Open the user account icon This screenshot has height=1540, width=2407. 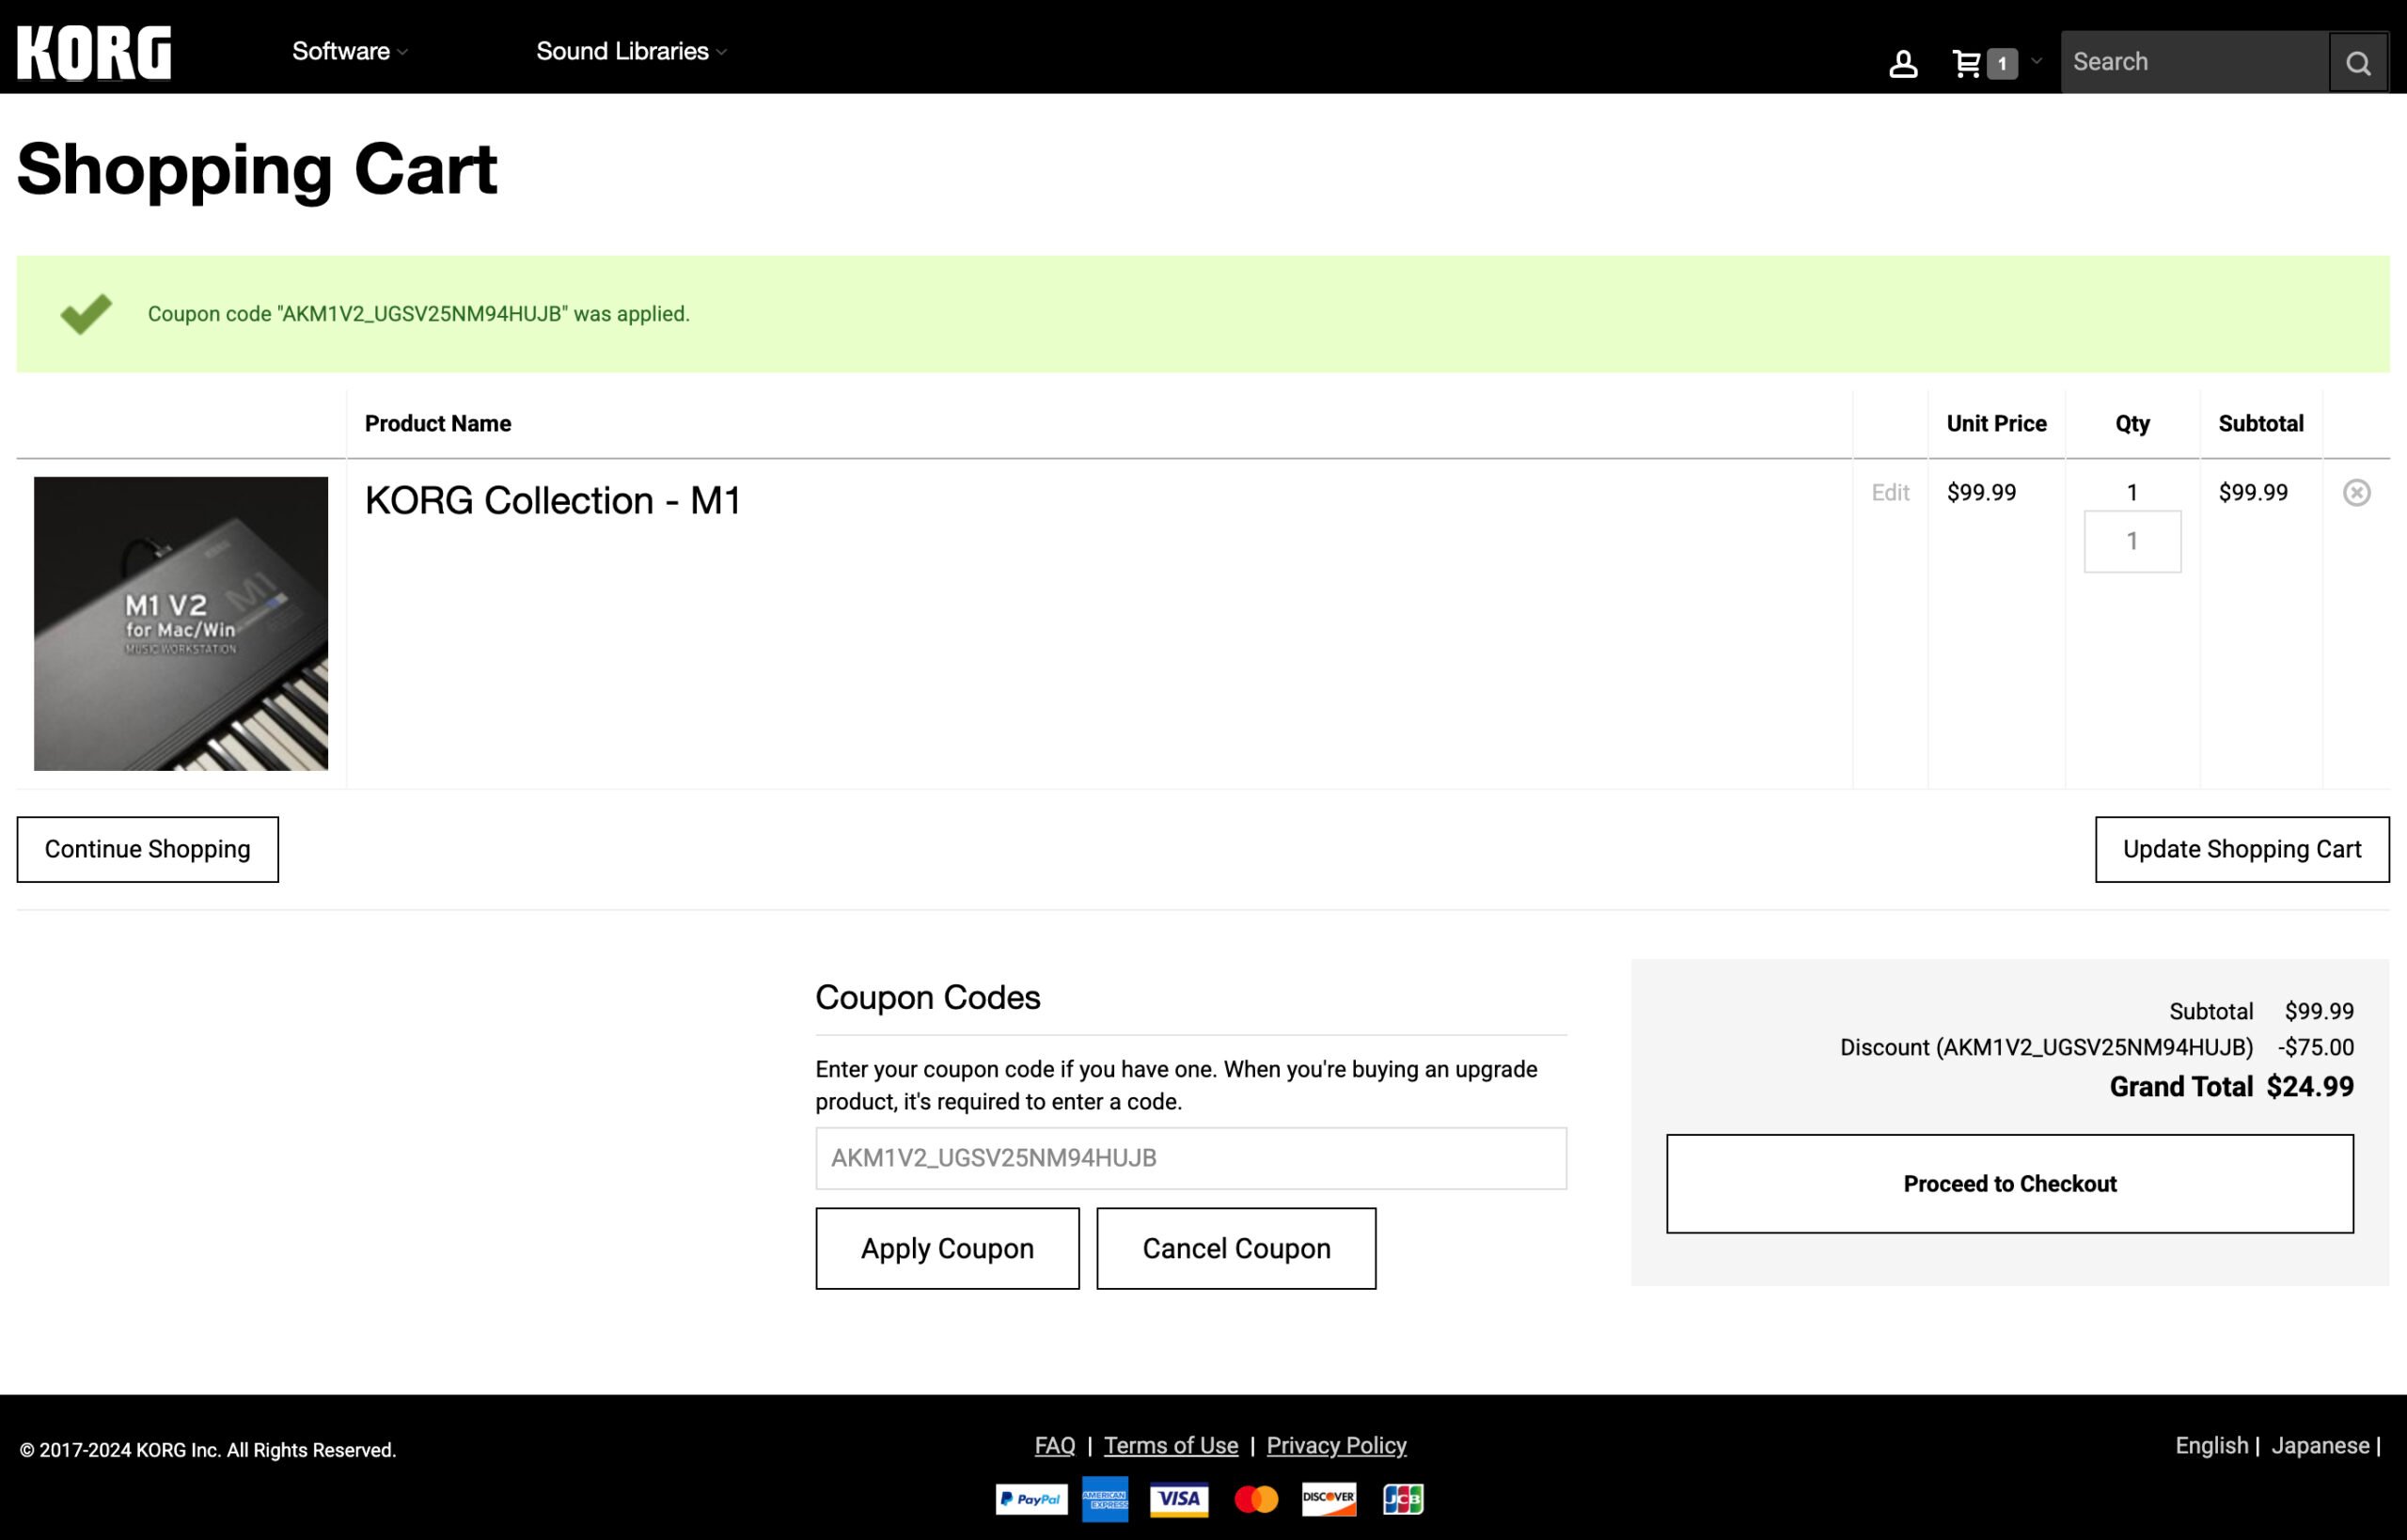(1903, 64)
